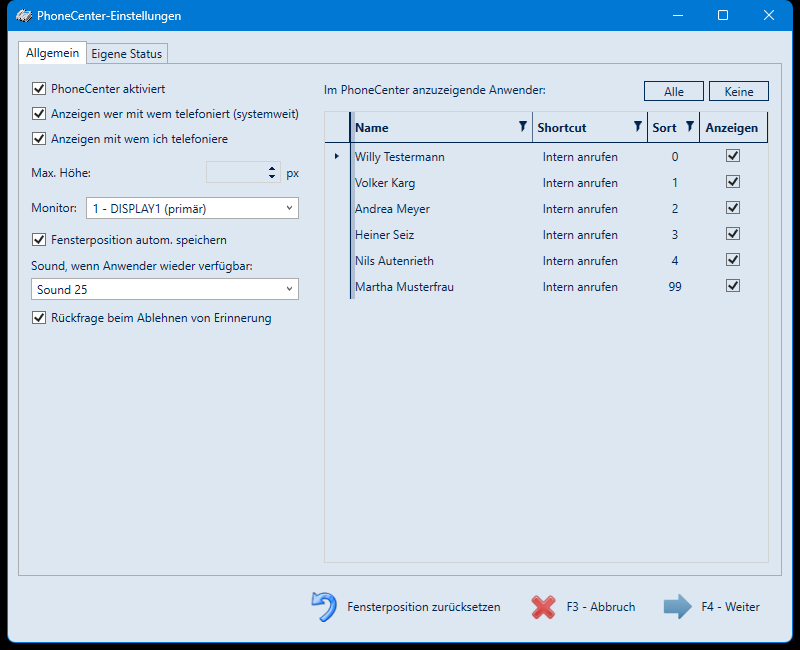Open the Name column filter icon
Screen dimensions: 800x650
point(522,127)
